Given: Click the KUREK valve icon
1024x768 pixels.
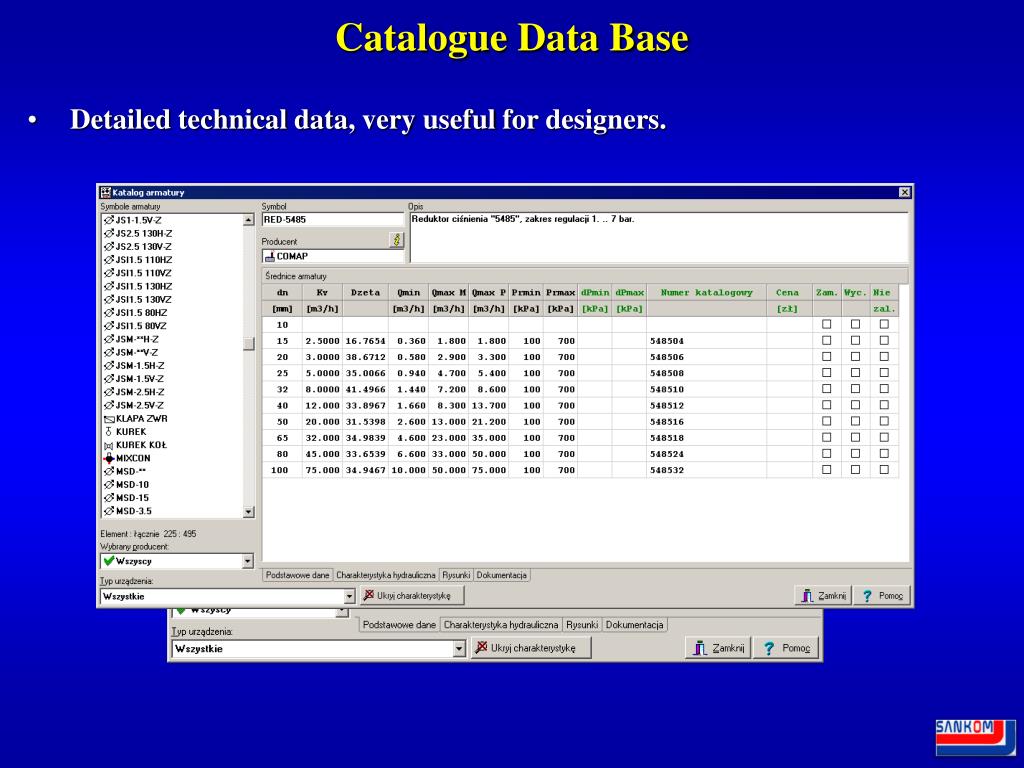Looking at the screenshot, I should tap(108, 432).
